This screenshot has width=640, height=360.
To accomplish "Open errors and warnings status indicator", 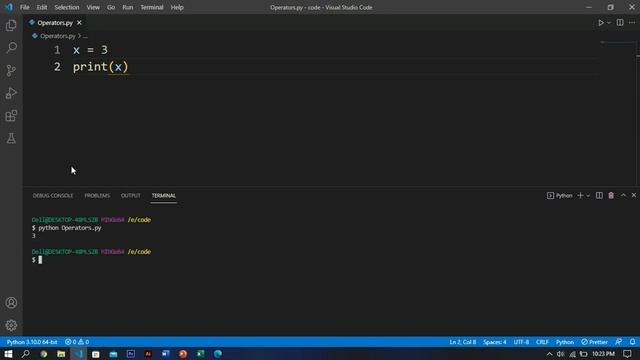I will (77, 342).
